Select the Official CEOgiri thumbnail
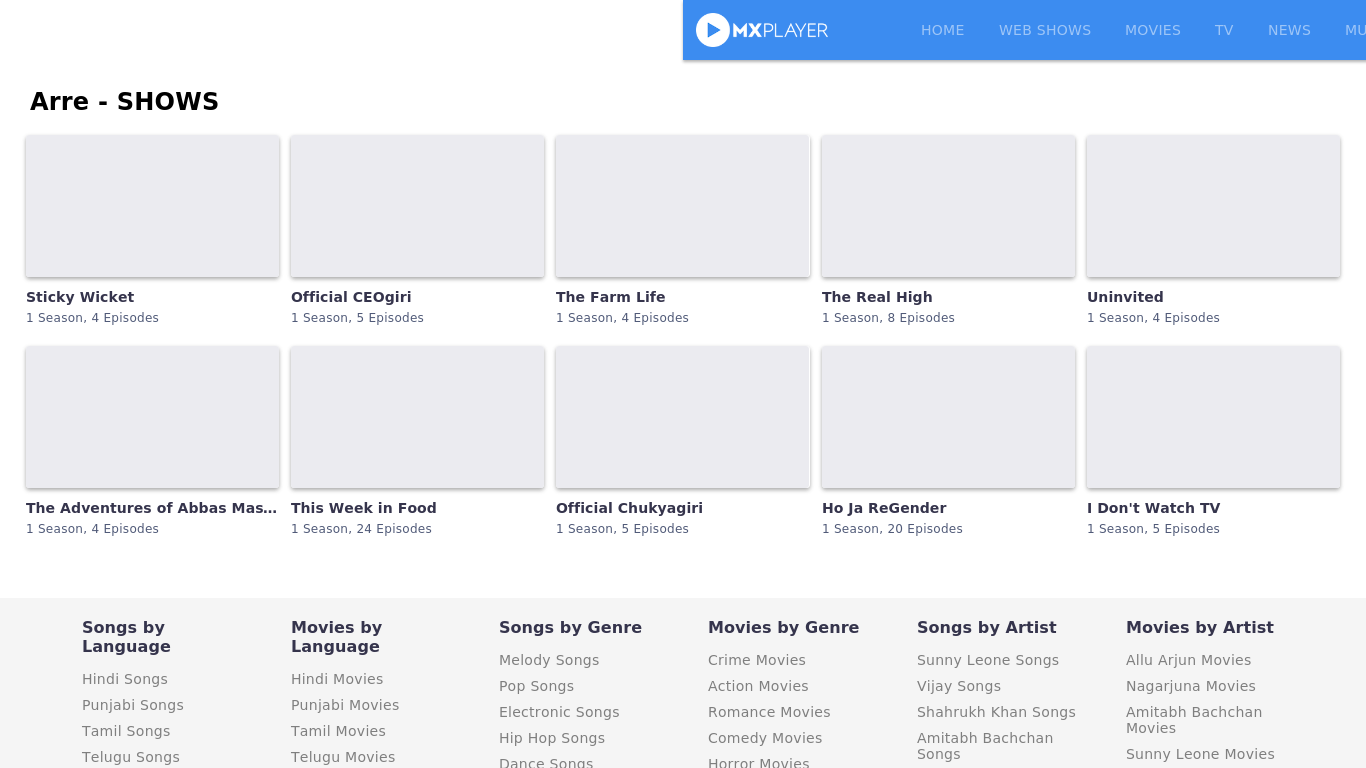This screenshot has width=1366, height=768. [x=417, y=206]
